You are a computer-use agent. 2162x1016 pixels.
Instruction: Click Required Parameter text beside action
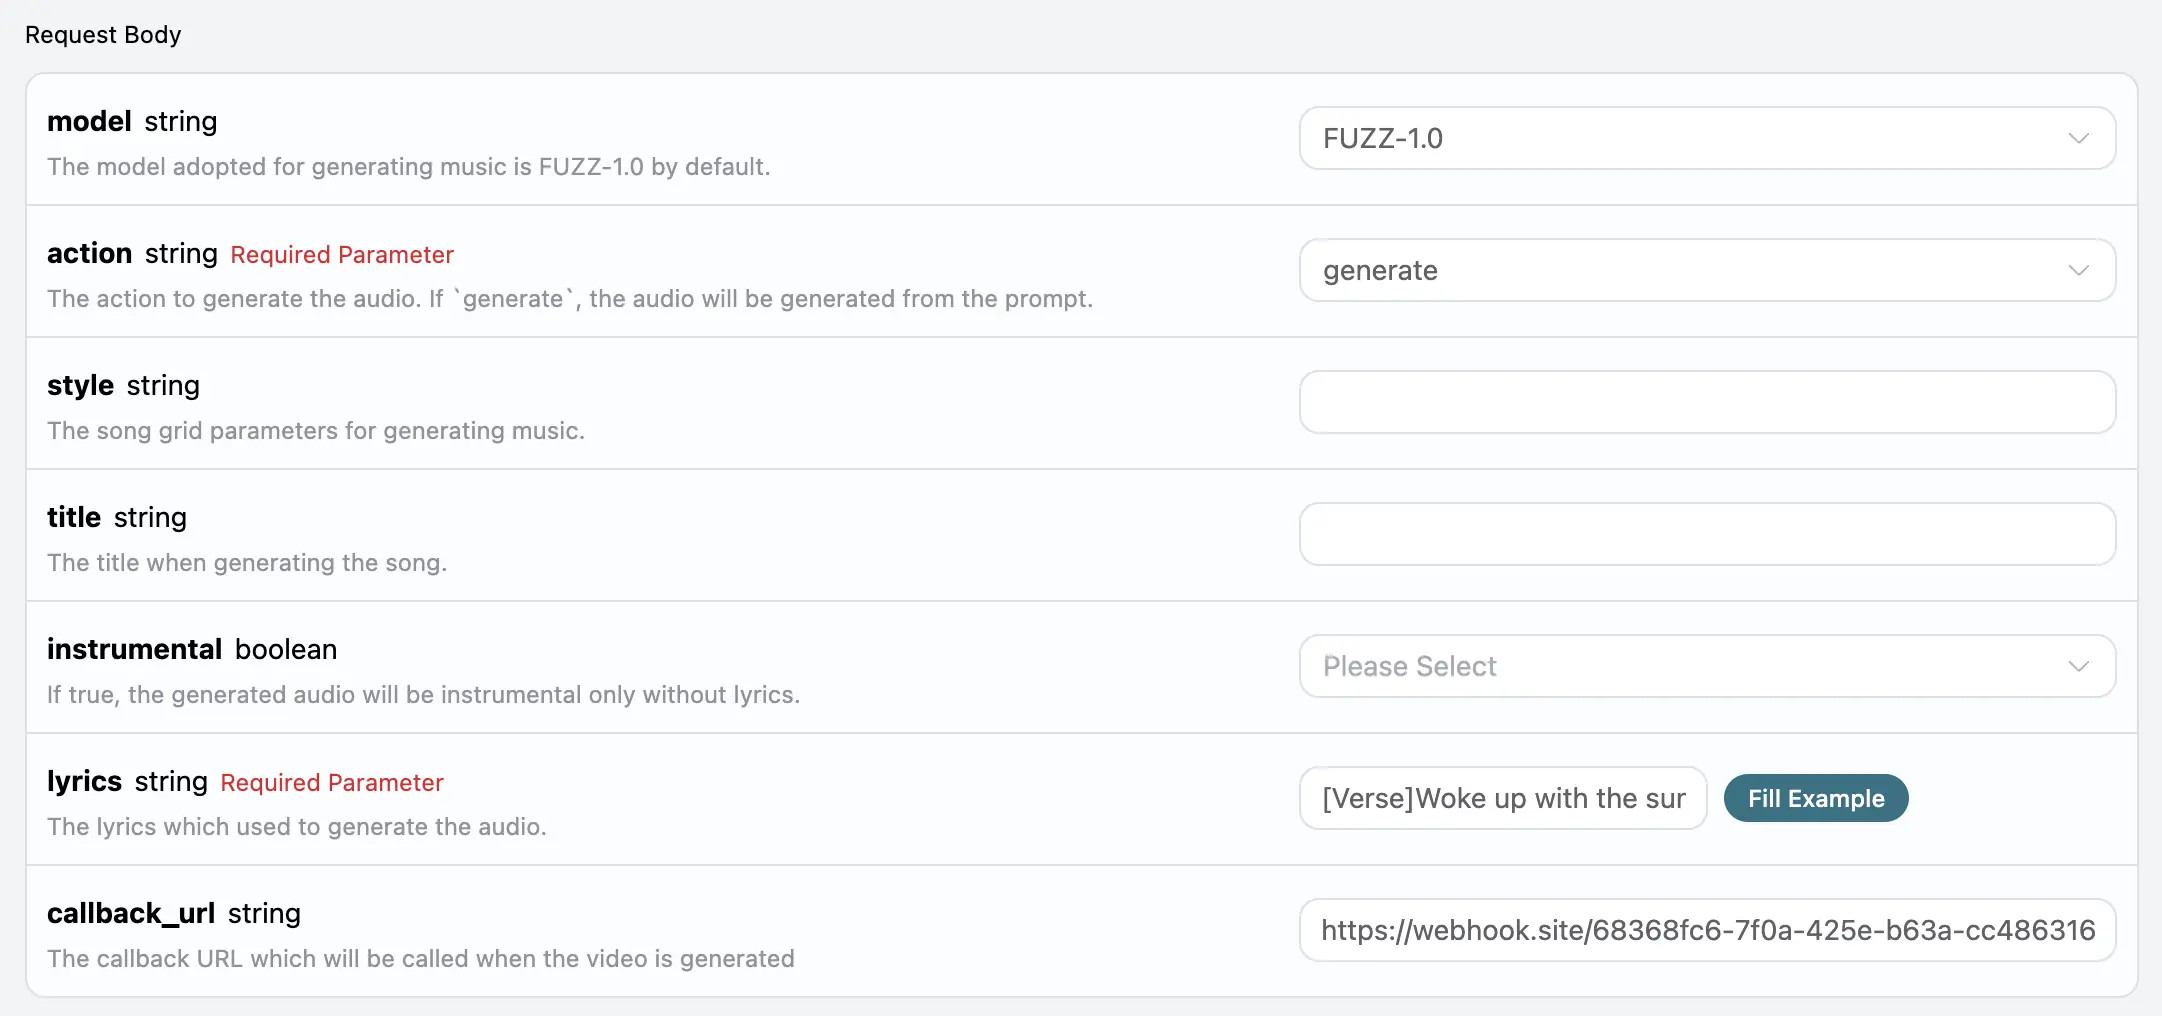pyautogui.click(x=342, y=255)
